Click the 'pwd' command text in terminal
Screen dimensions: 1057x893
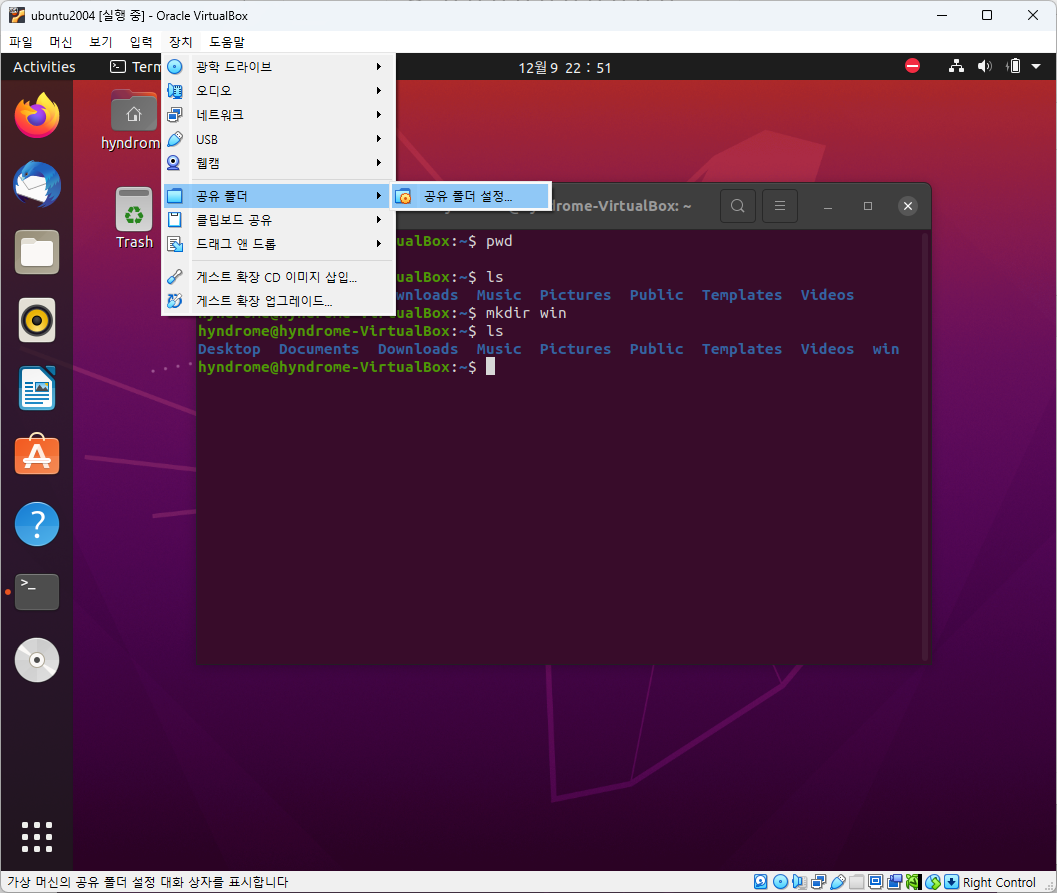499,241
